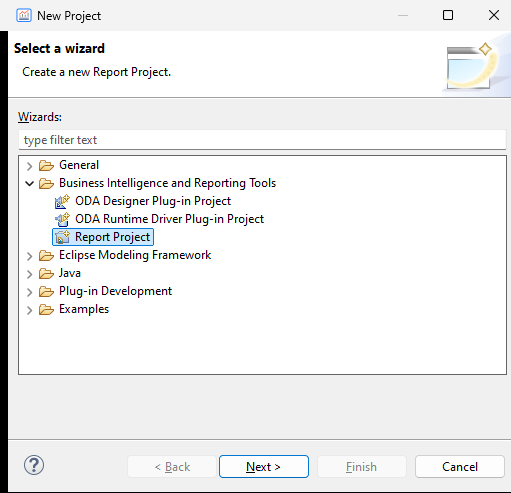Select Business Intelligence and Reporting Tools label

tap(167, 183)
